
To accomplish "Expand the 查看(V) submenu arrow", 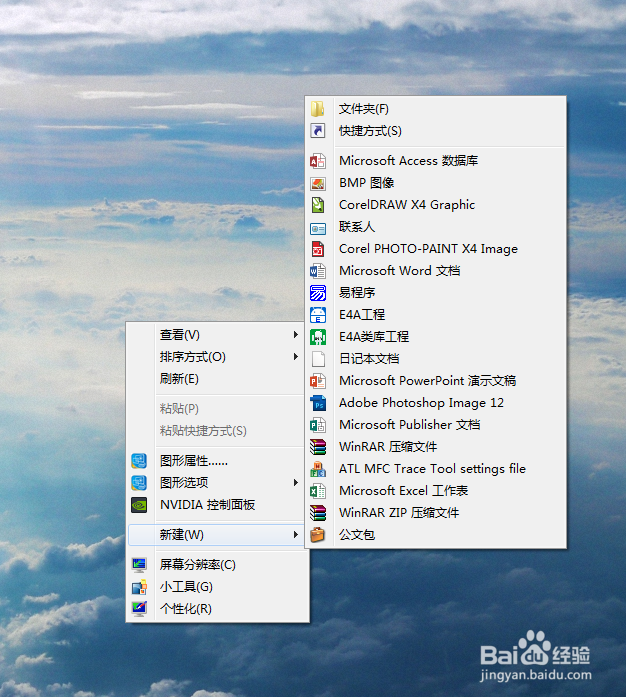I will (296, 335).
